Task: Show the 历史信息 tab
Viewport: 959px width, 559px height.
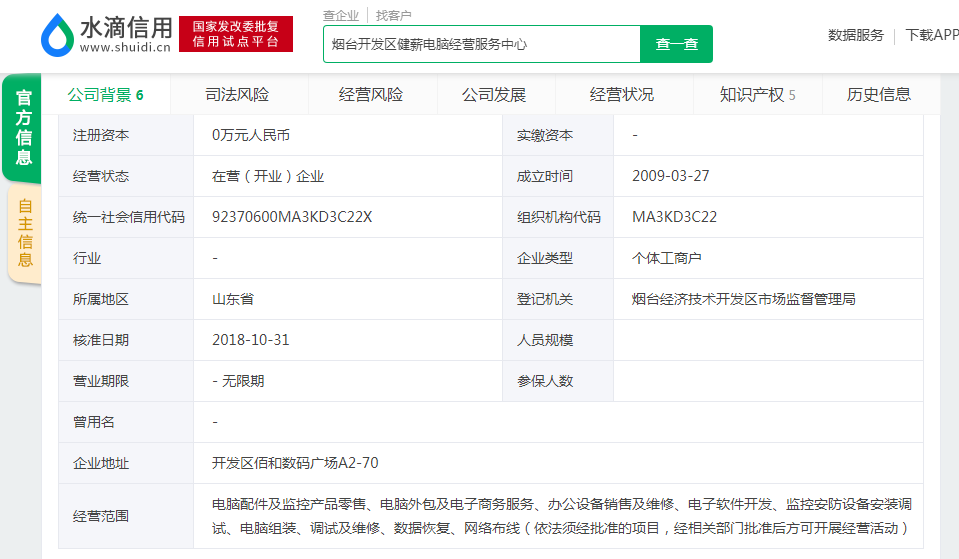Action: pos(879,95)
